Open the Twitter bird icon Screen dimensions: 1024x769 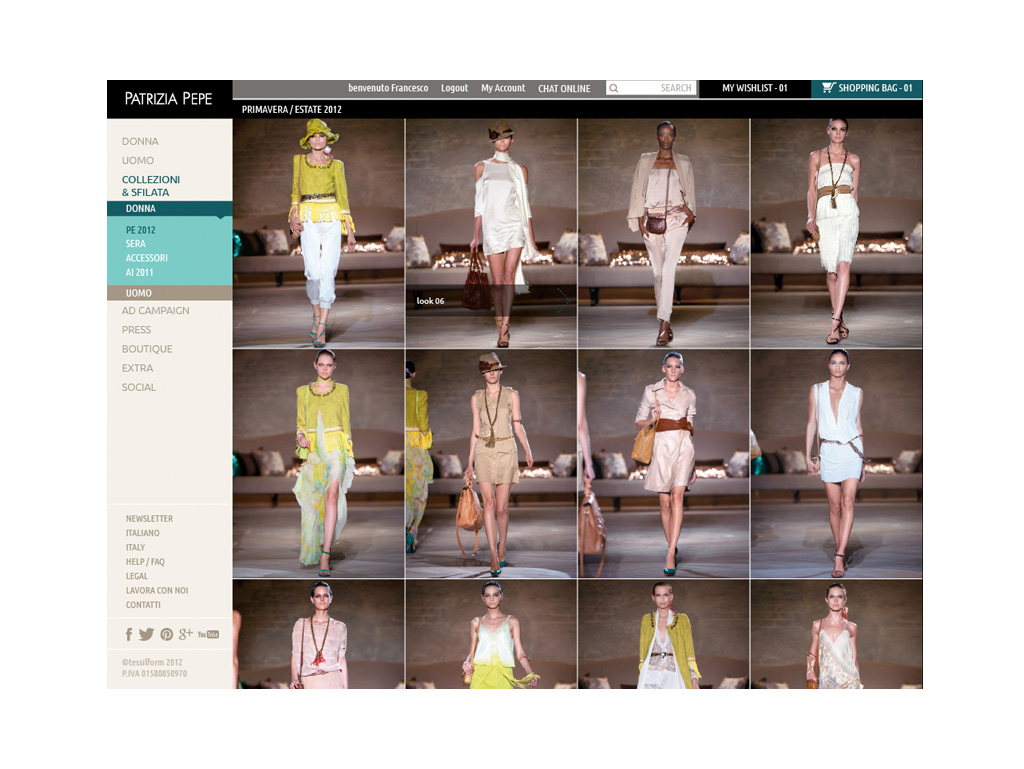click(147, 634)
